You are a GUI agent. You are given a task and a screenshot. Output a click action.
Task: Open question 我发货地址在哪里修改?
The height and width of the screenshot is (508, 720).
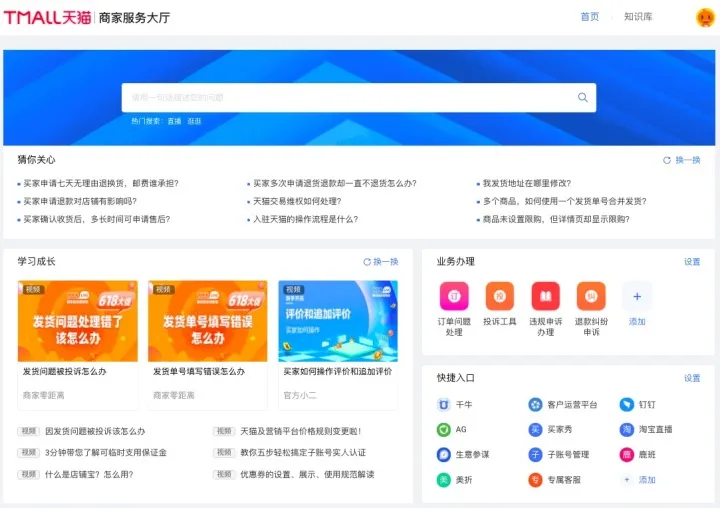[x=527, y=183]
